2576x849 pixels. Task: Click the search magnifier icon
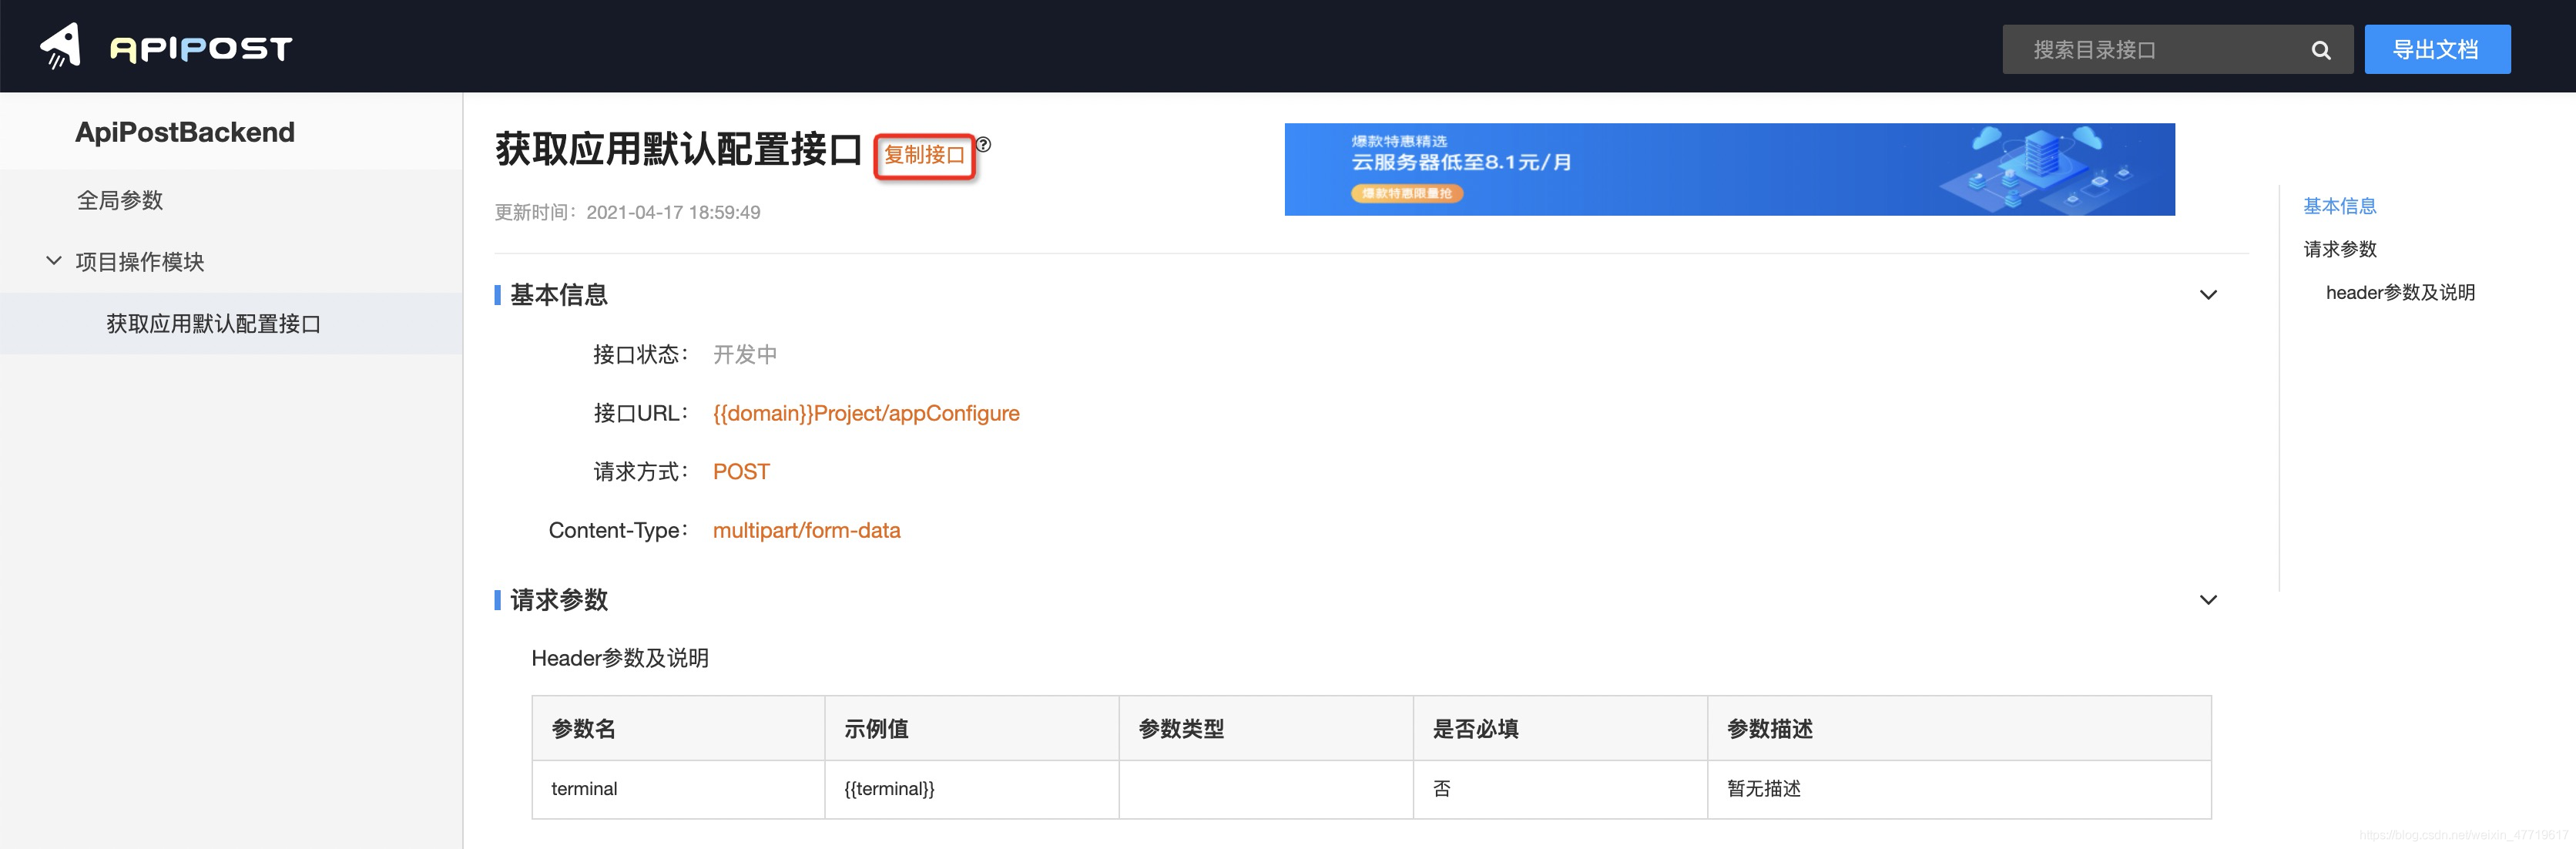coord(2320,50)
